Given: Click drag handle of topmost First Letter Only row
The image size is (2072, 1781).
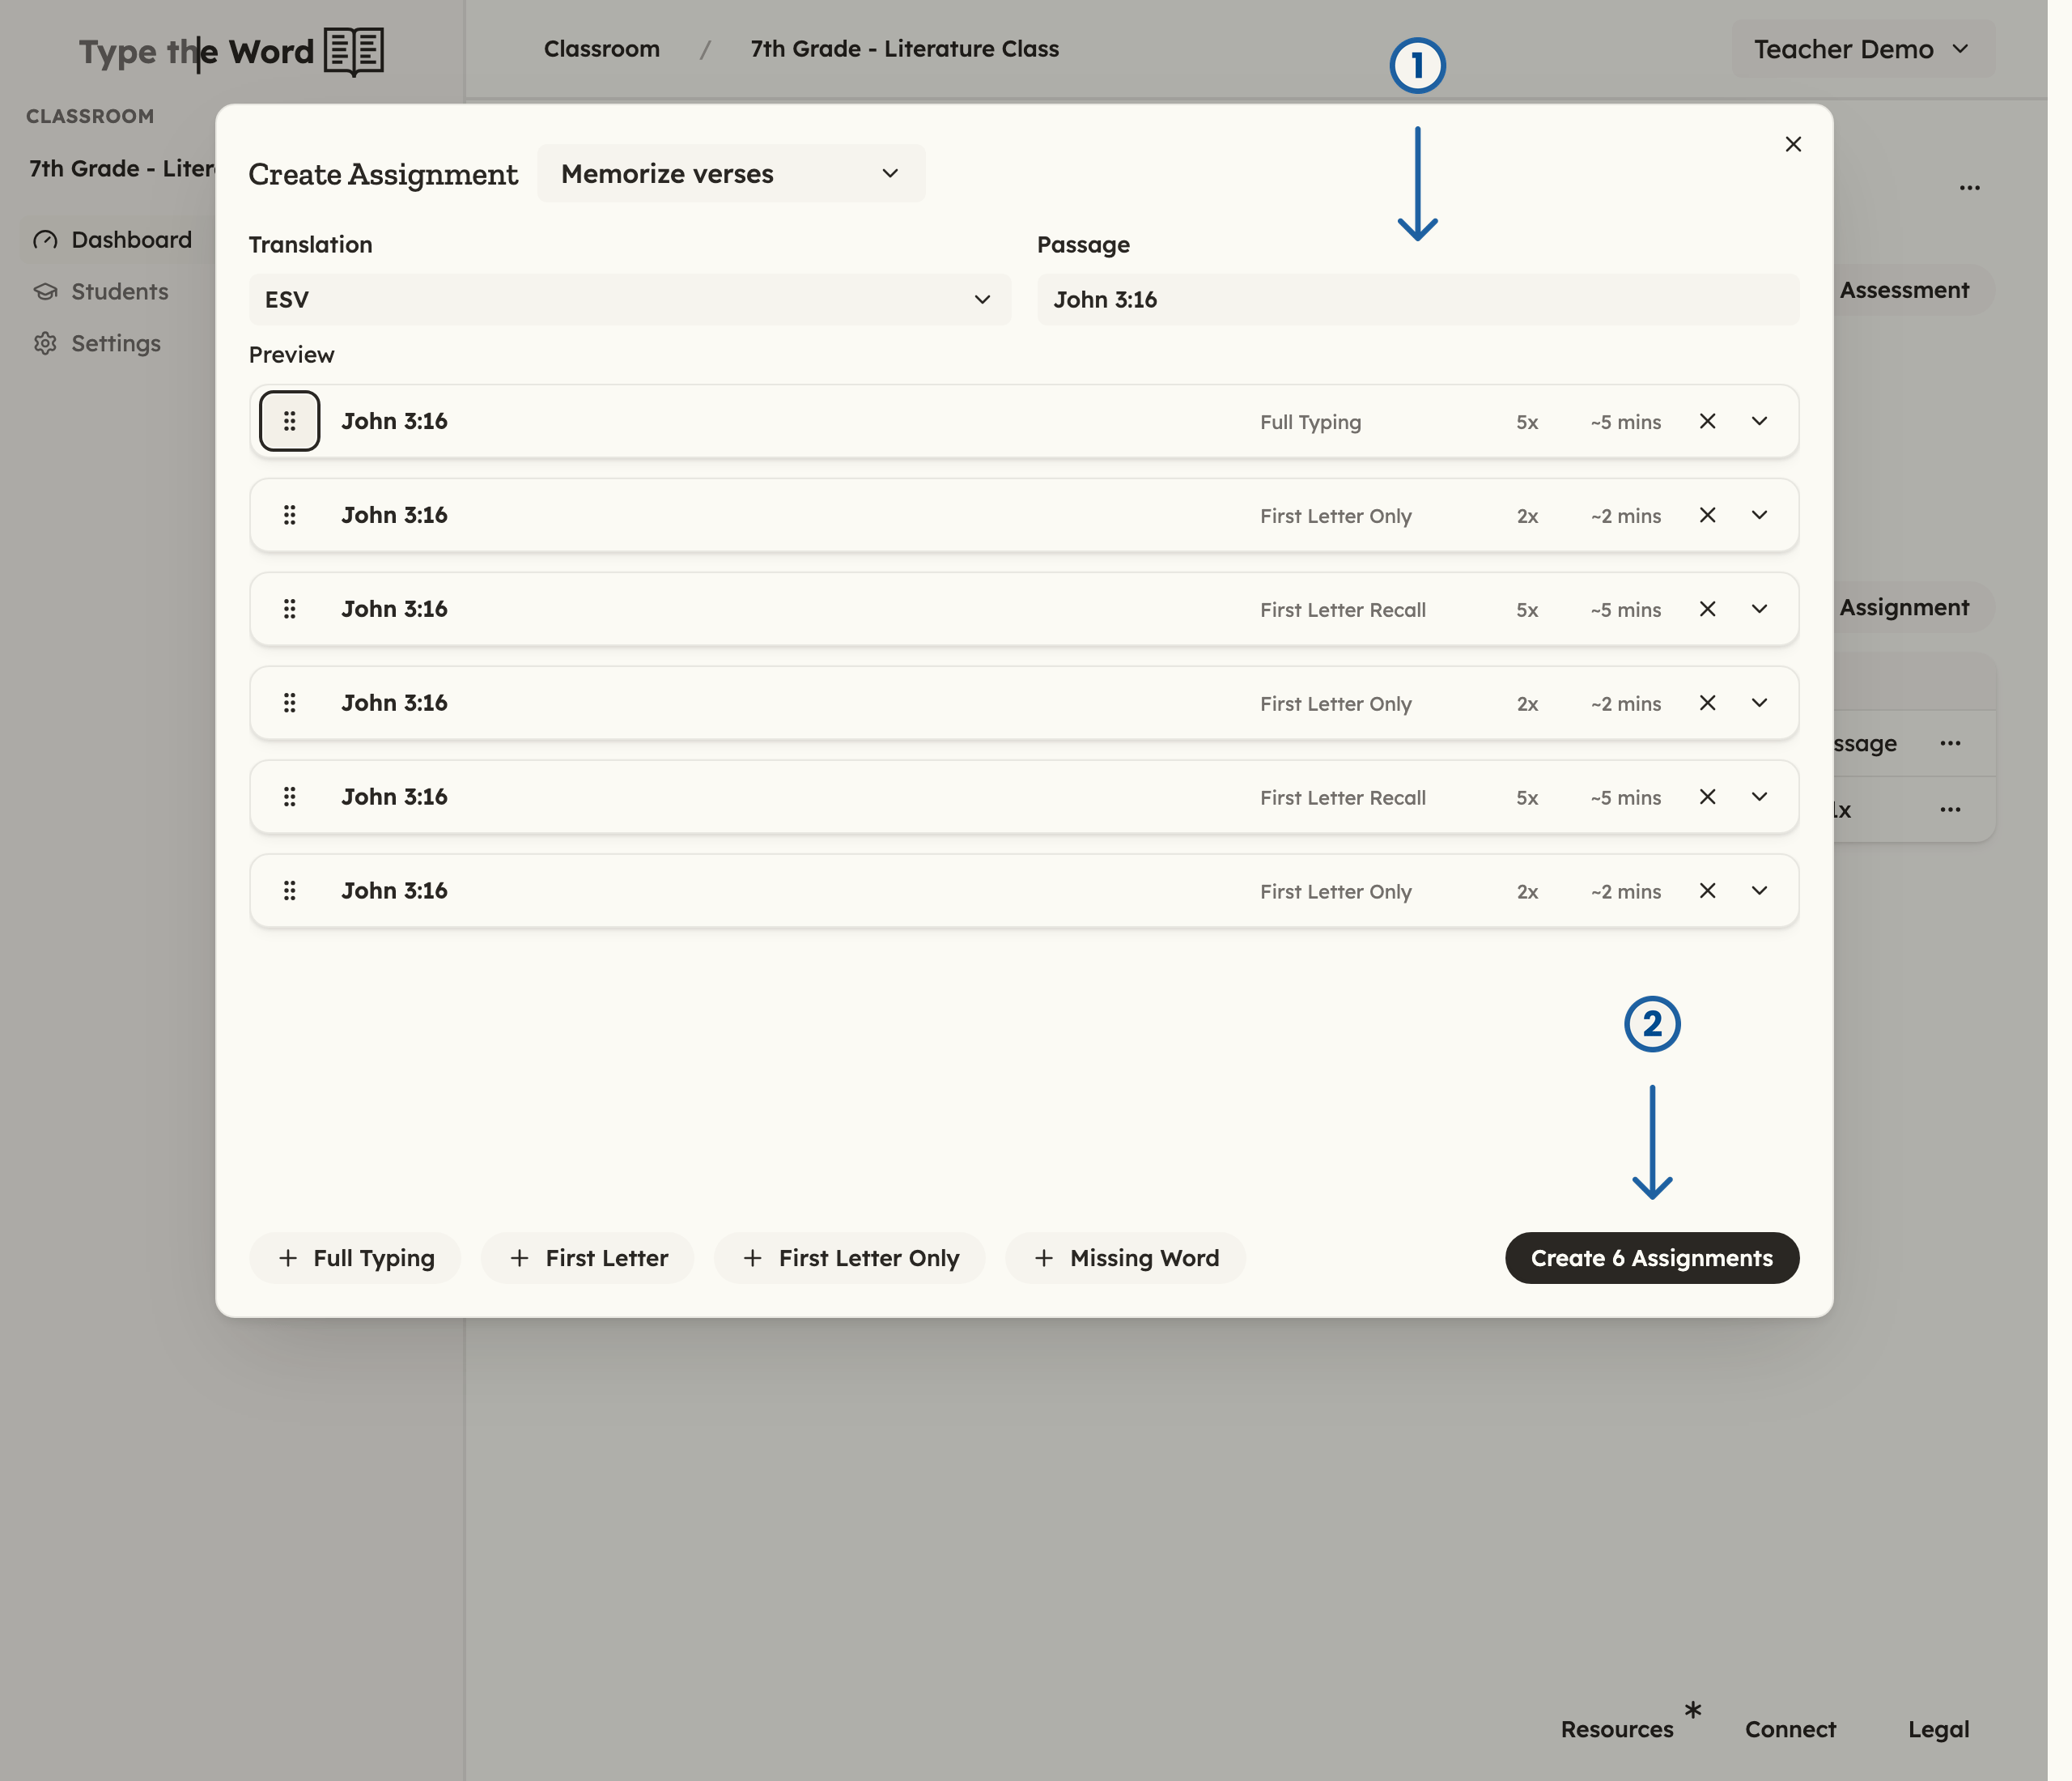Looking at the screenshot, I should point(289,515).
